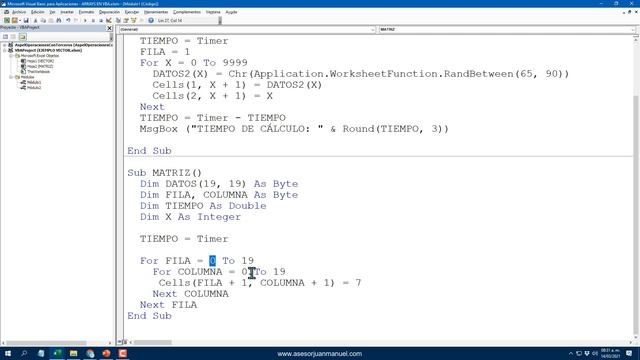The height and width of the screenshot is (360, 640).
Task: Click the Object Browser toolbar icon
Action: click(133, 20)
